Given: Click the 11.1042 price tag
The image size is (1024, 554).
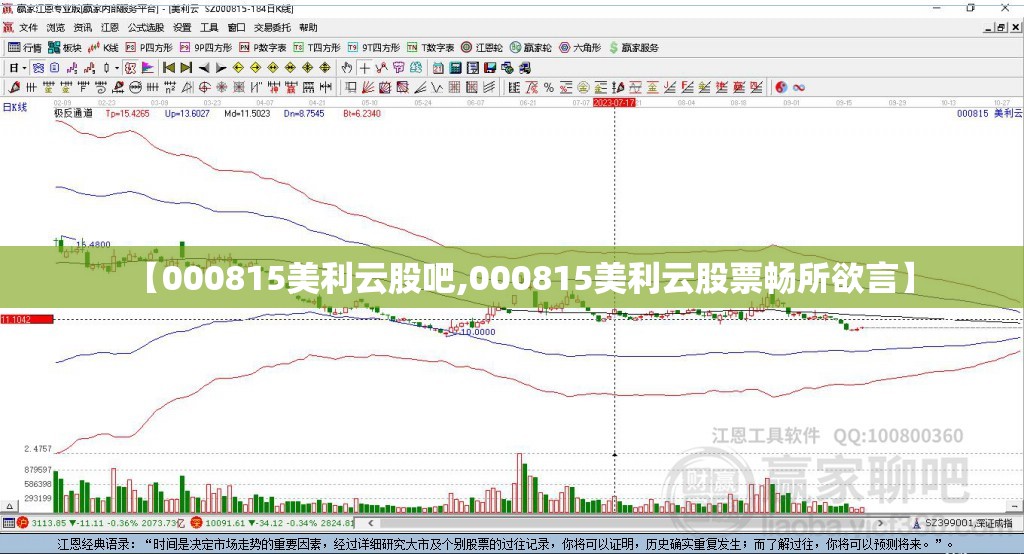Looking at the screenshot, I should pos(27,319).
